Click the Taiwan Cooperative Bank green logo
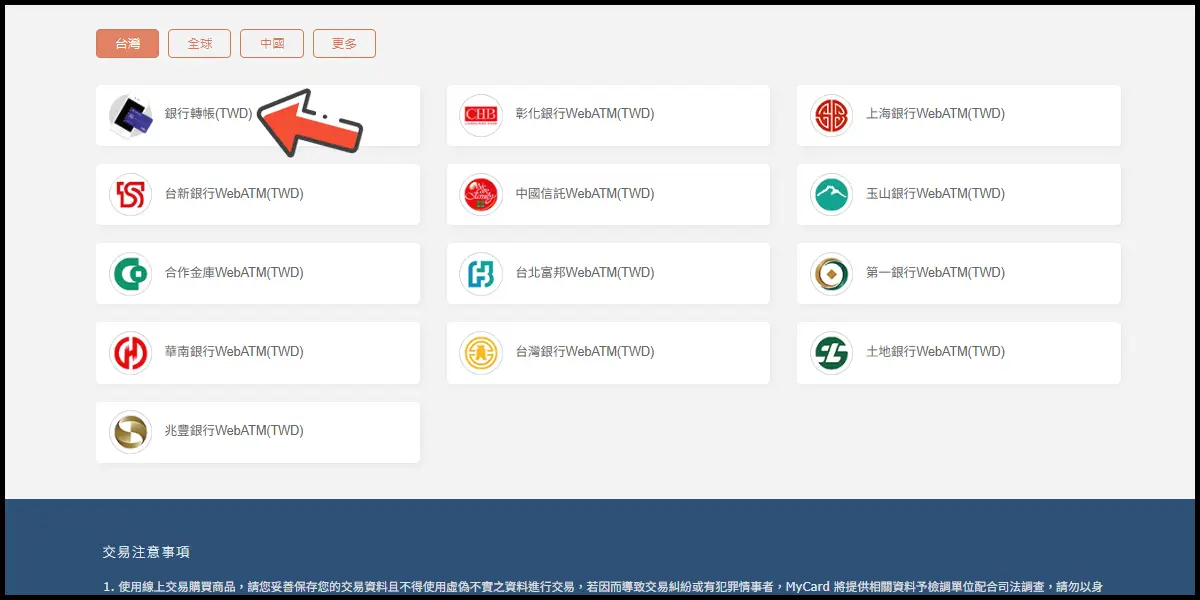Screen dimensions: 1200x600 click(130, 273)
